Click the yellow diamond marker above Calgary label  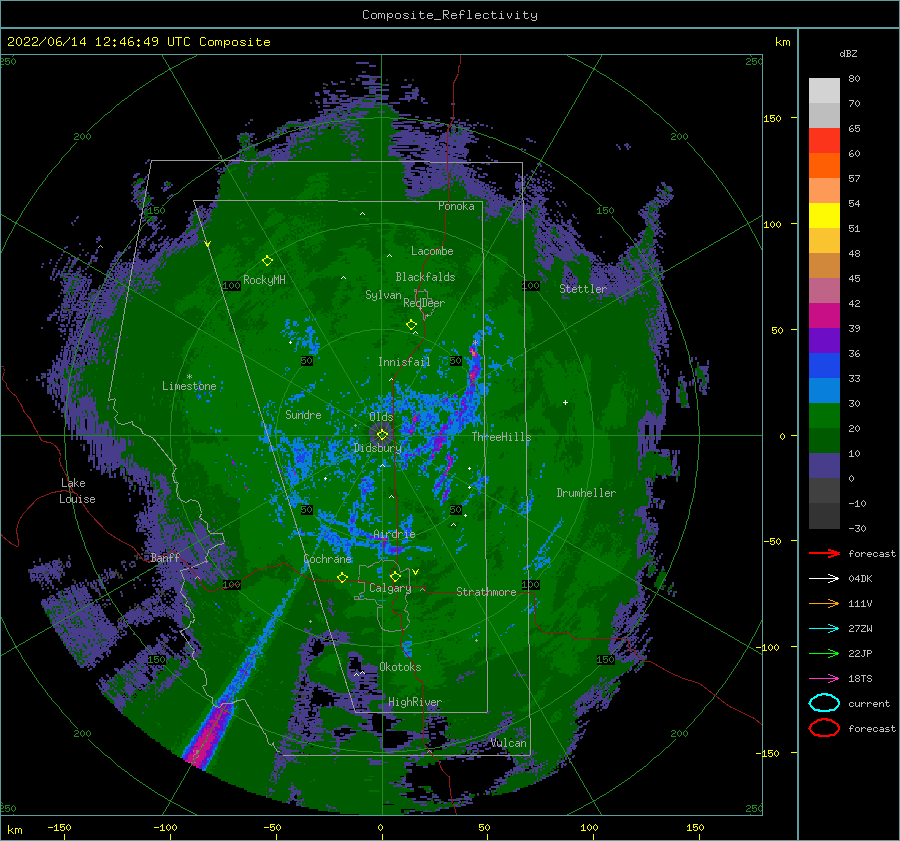coord(395,576)
